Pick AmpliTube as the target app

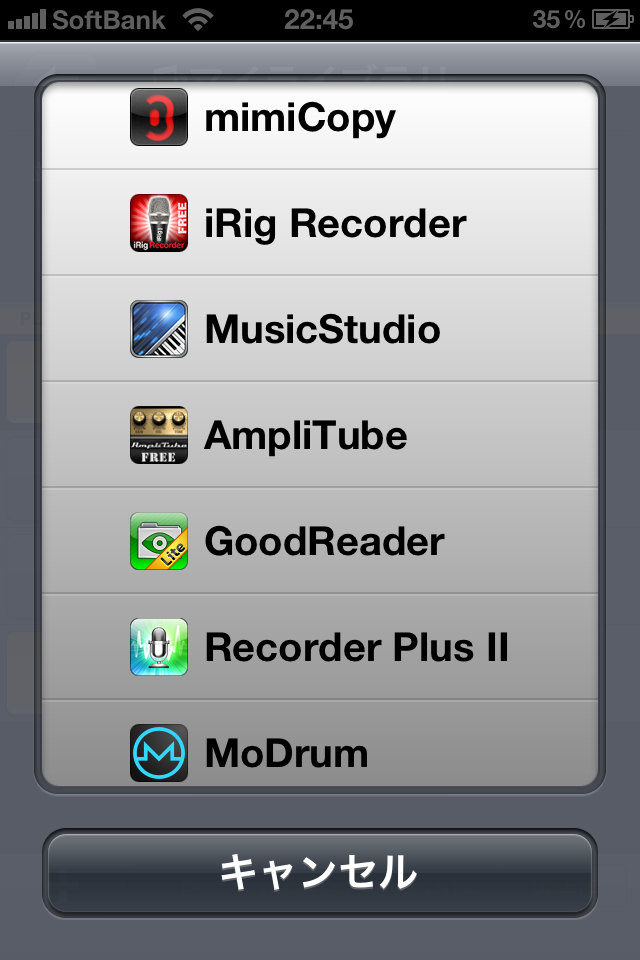320,435
